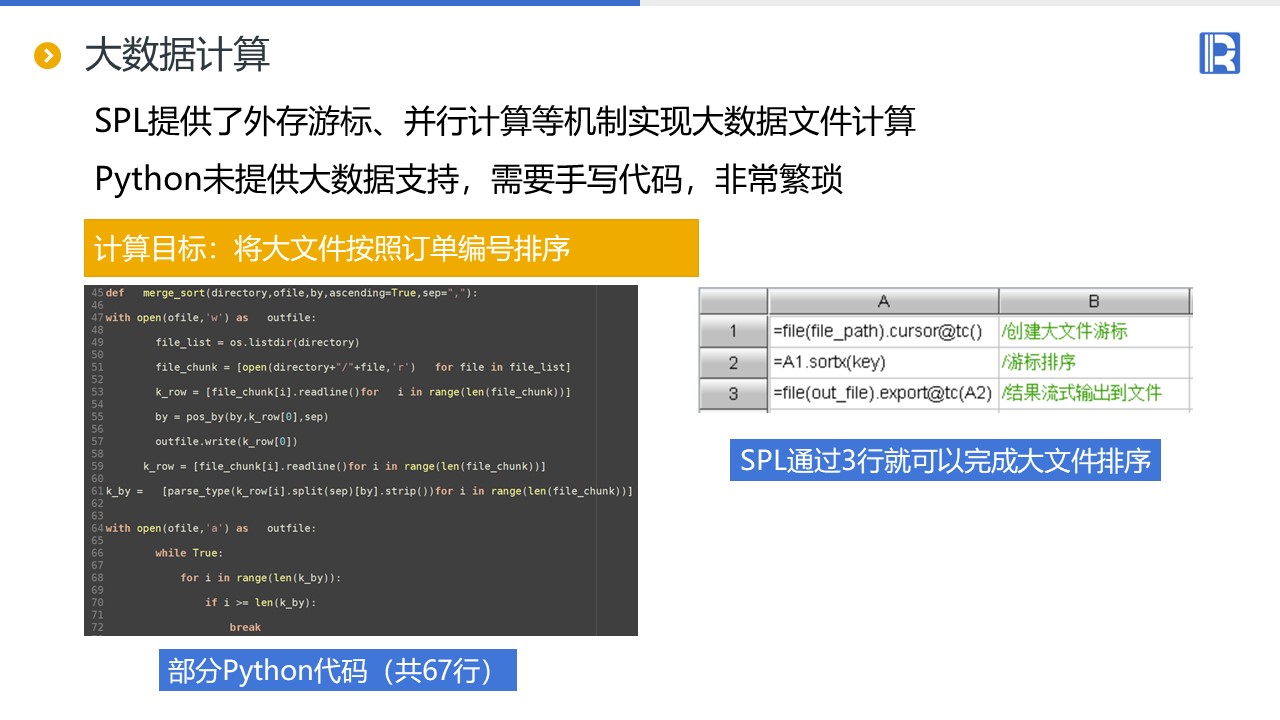Click the with open(ofile,'a') code line
This screenshot has height=720, width=1280.
pos(210,528)
